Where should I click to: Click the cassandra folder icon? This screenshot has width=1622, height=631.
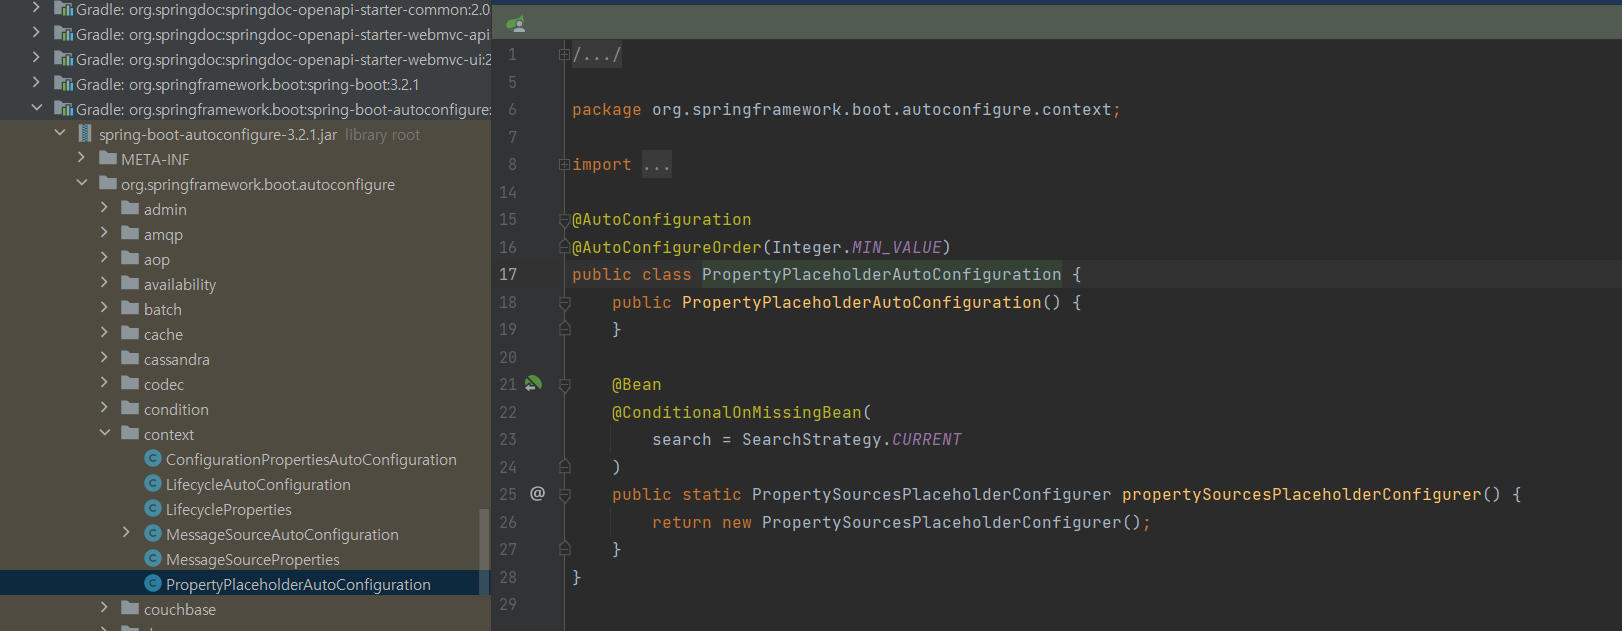(x=130, y=358)
